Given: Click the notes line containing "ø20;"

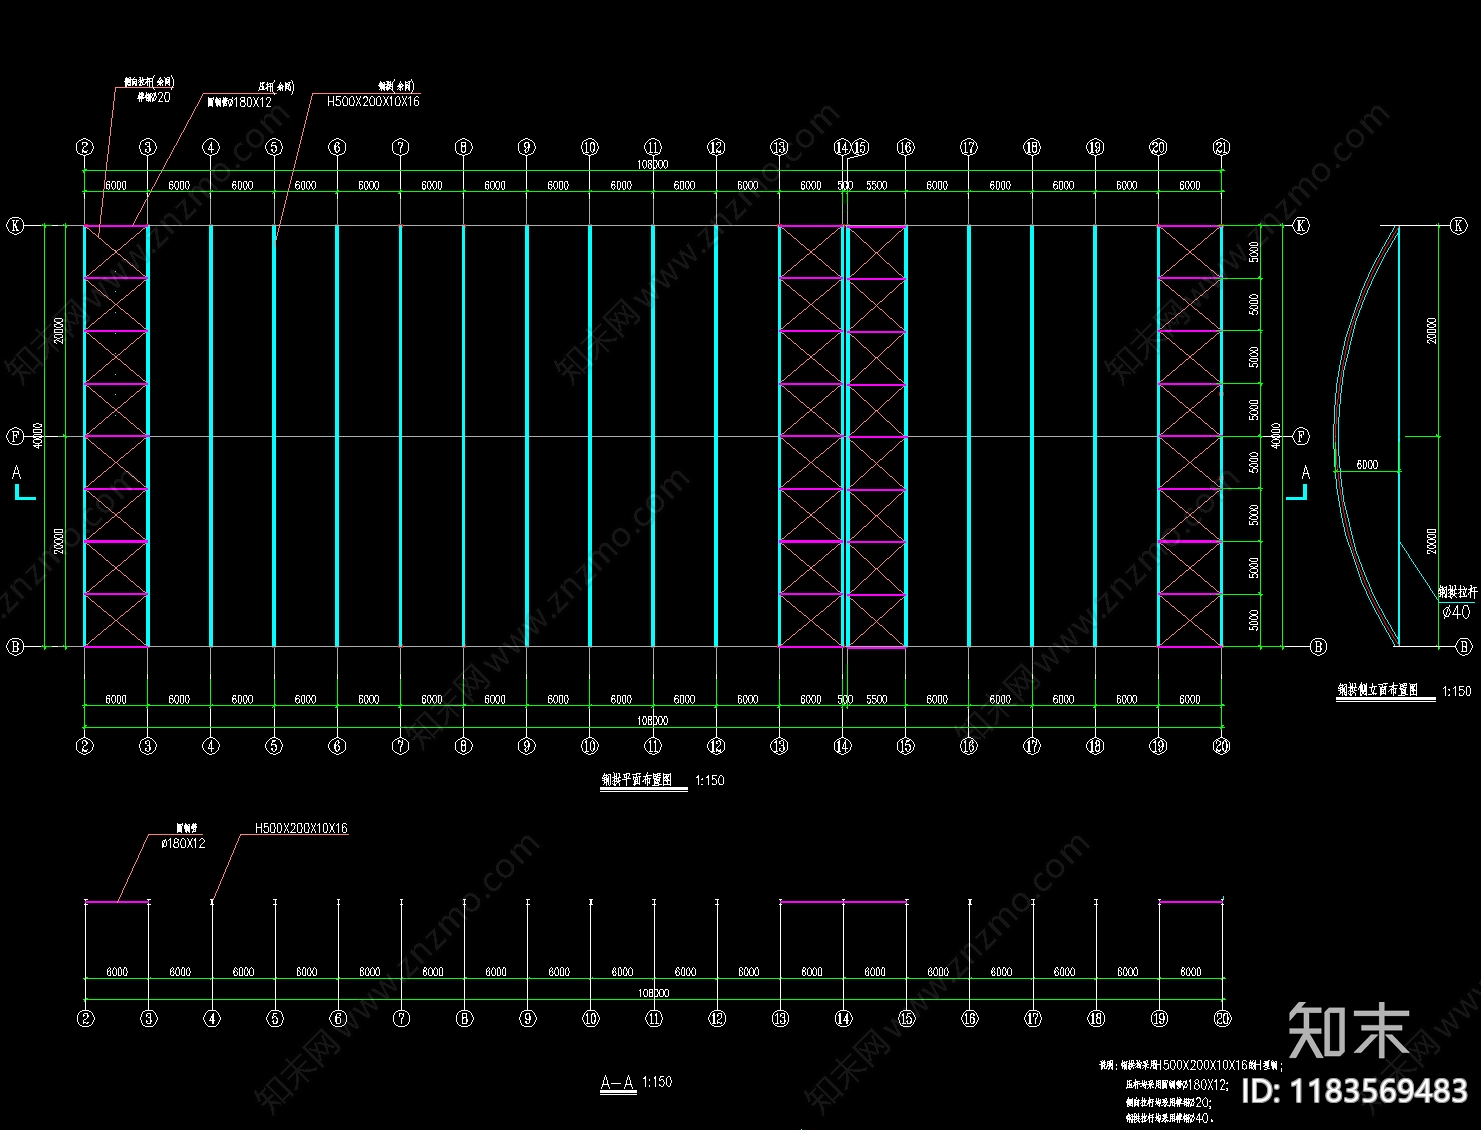Looking at the screenshot, I should (x=1168, y=1101).
